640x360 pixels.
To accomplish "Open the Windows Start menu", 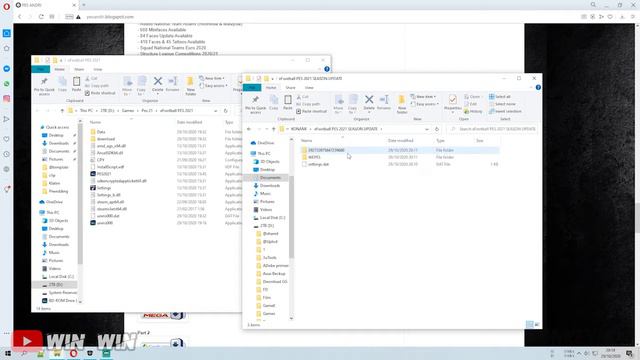I will (8, 353).
